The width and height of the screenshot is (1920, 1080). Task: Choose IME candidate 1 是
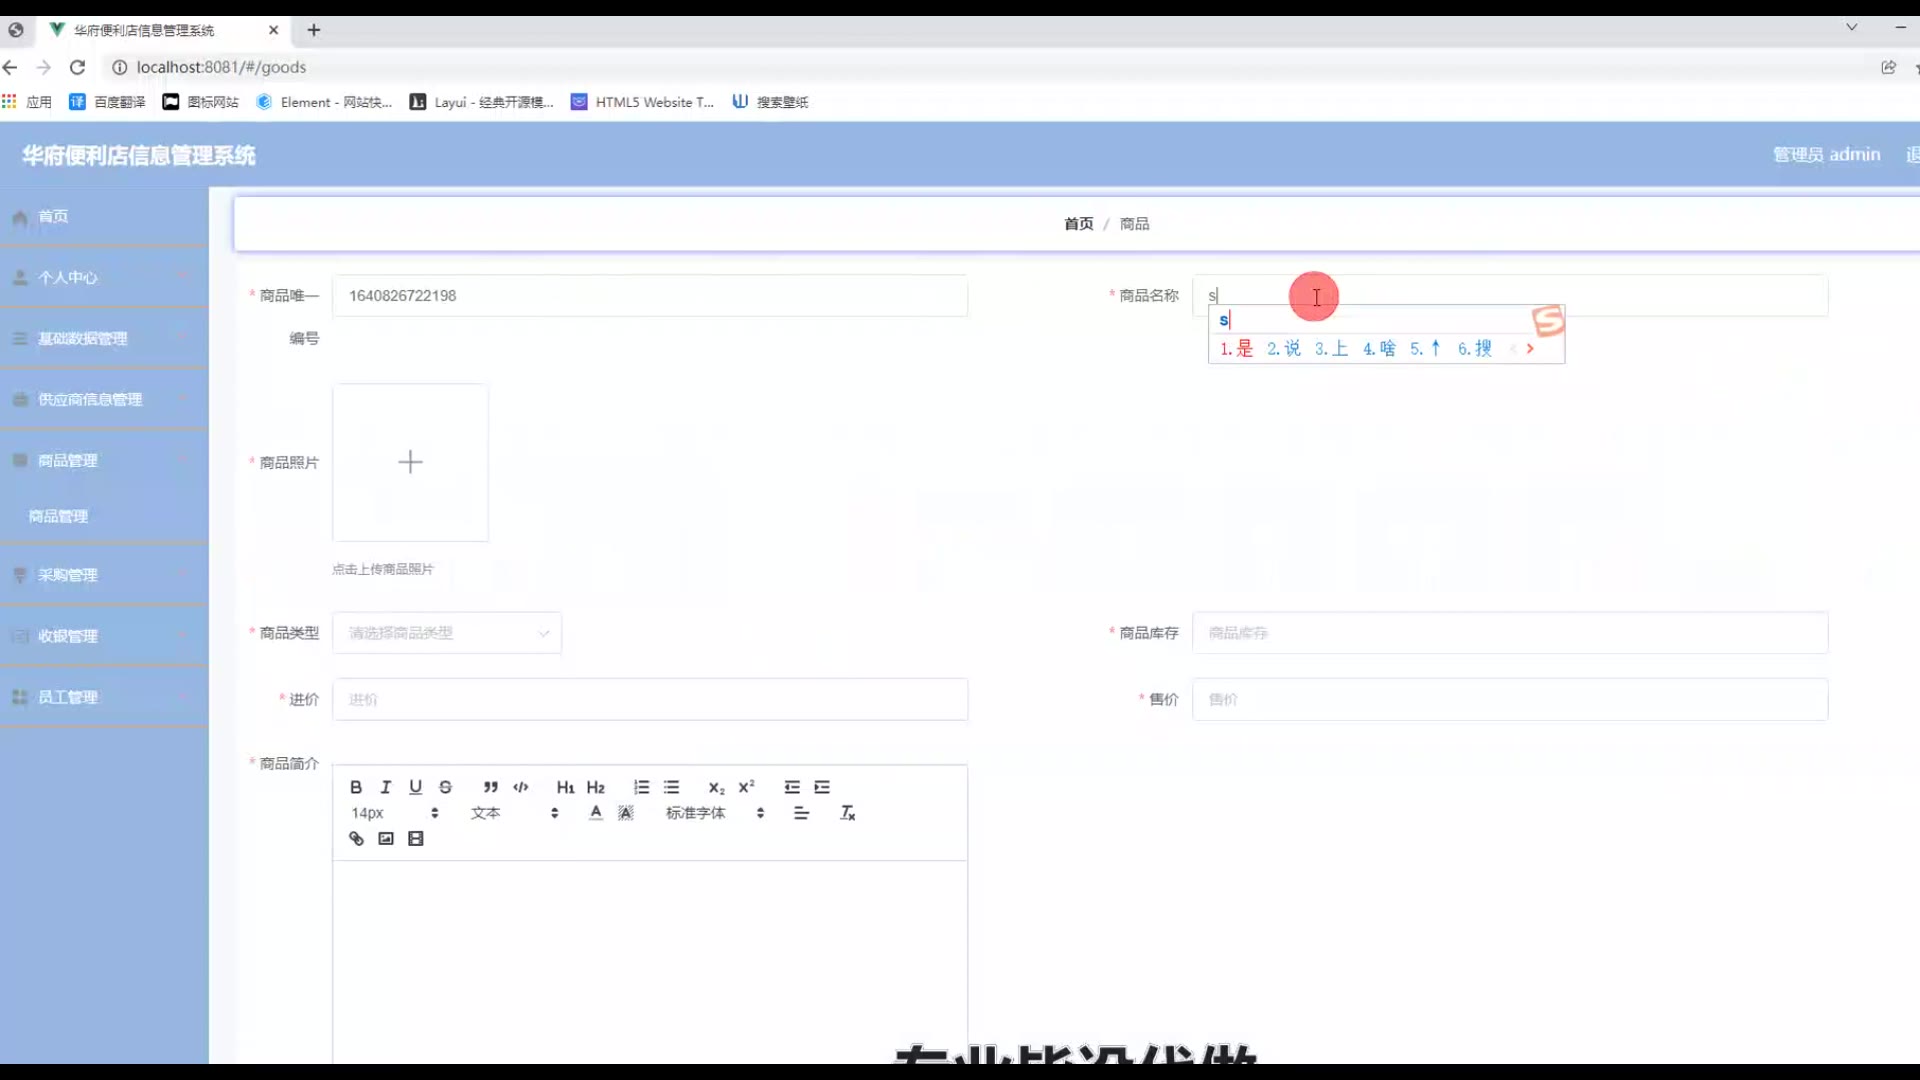pyautogui.click(x=1237, y=349)
